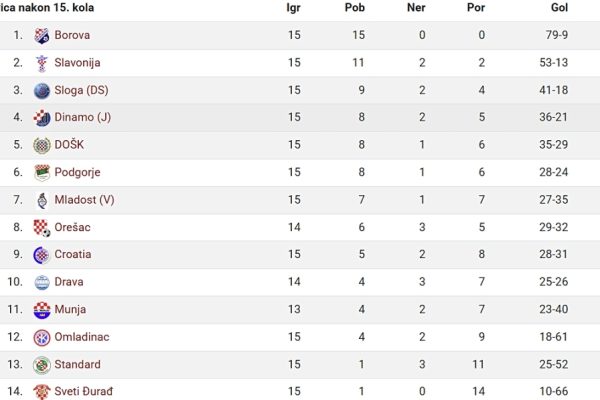This screenshot has width=600, height=400.
Task: Click the Ner column header
Action: click(x=416, y=8)
